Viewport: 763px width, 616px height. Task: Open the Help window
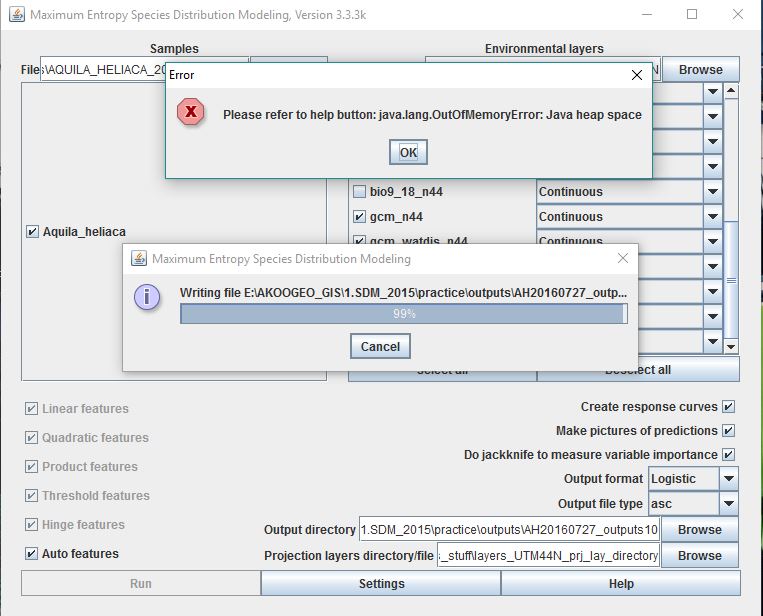pyautogui.click(x=621, y=583)
